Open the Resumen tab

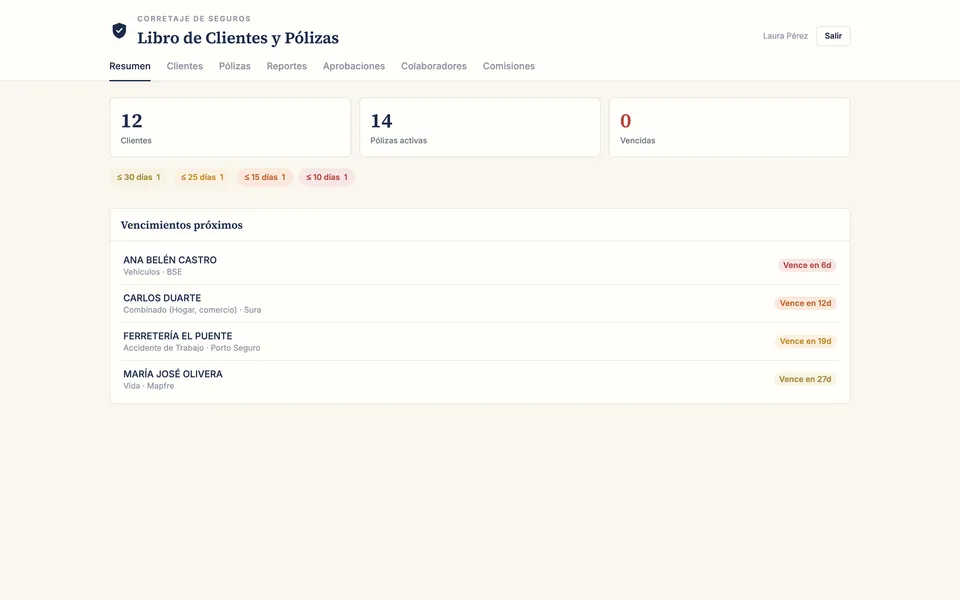pyautogui.click(x=130, y=66)
